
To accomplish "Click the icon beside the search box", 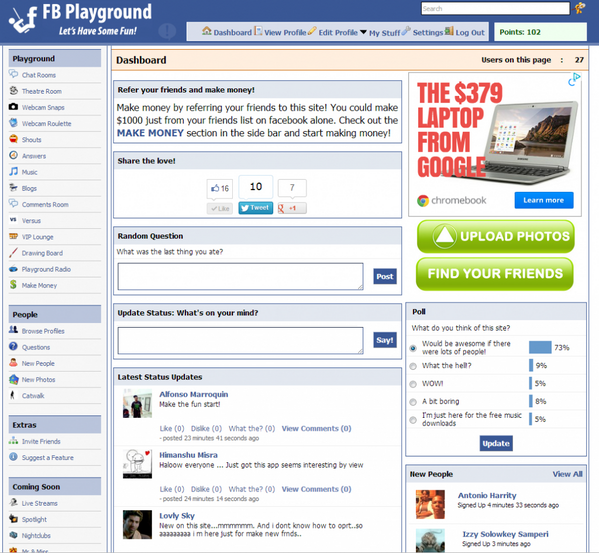I will (x=580, y=8).
